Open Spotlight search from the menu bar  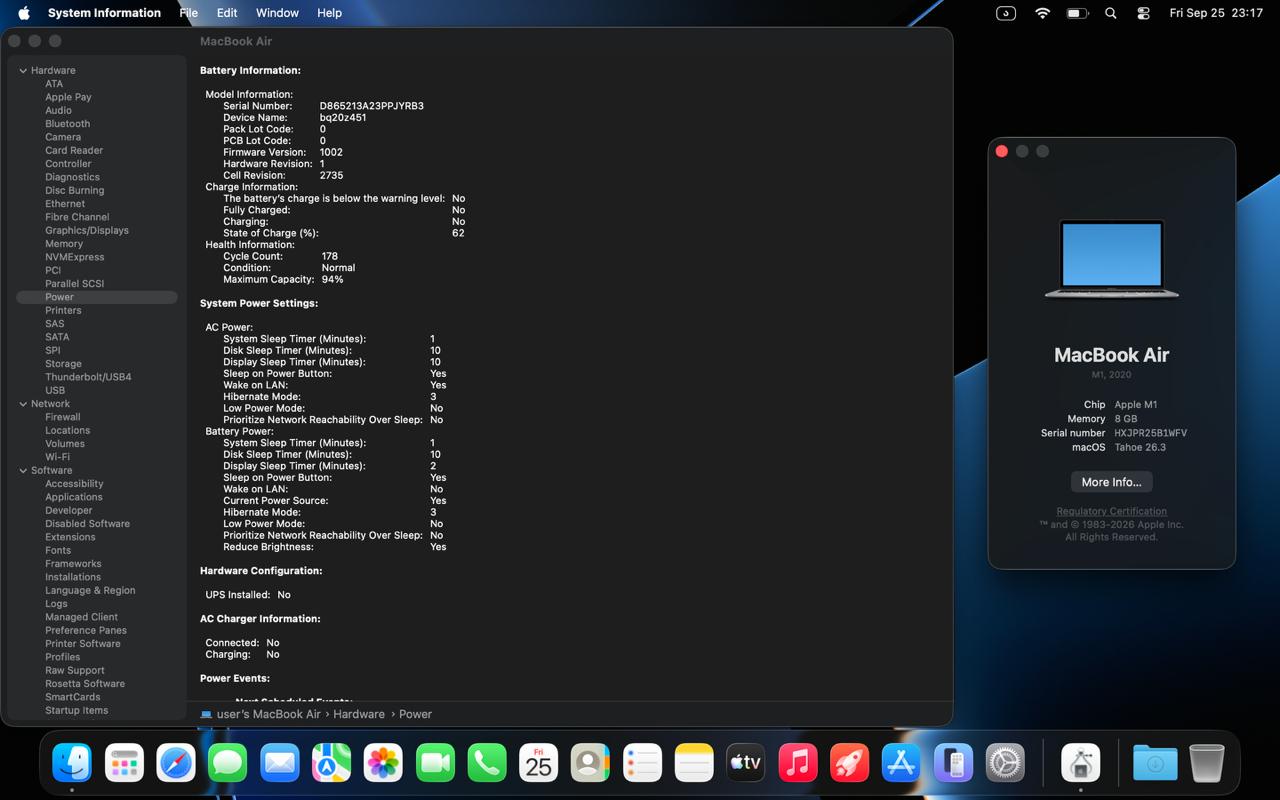click(1110, 13)
